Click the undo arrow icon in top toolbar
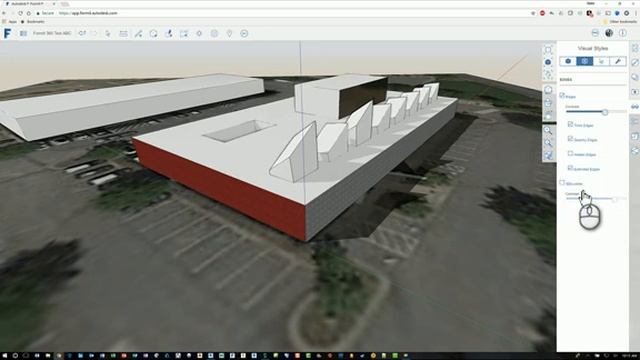This screenshot has width=640, height=360. pos(82,33)
